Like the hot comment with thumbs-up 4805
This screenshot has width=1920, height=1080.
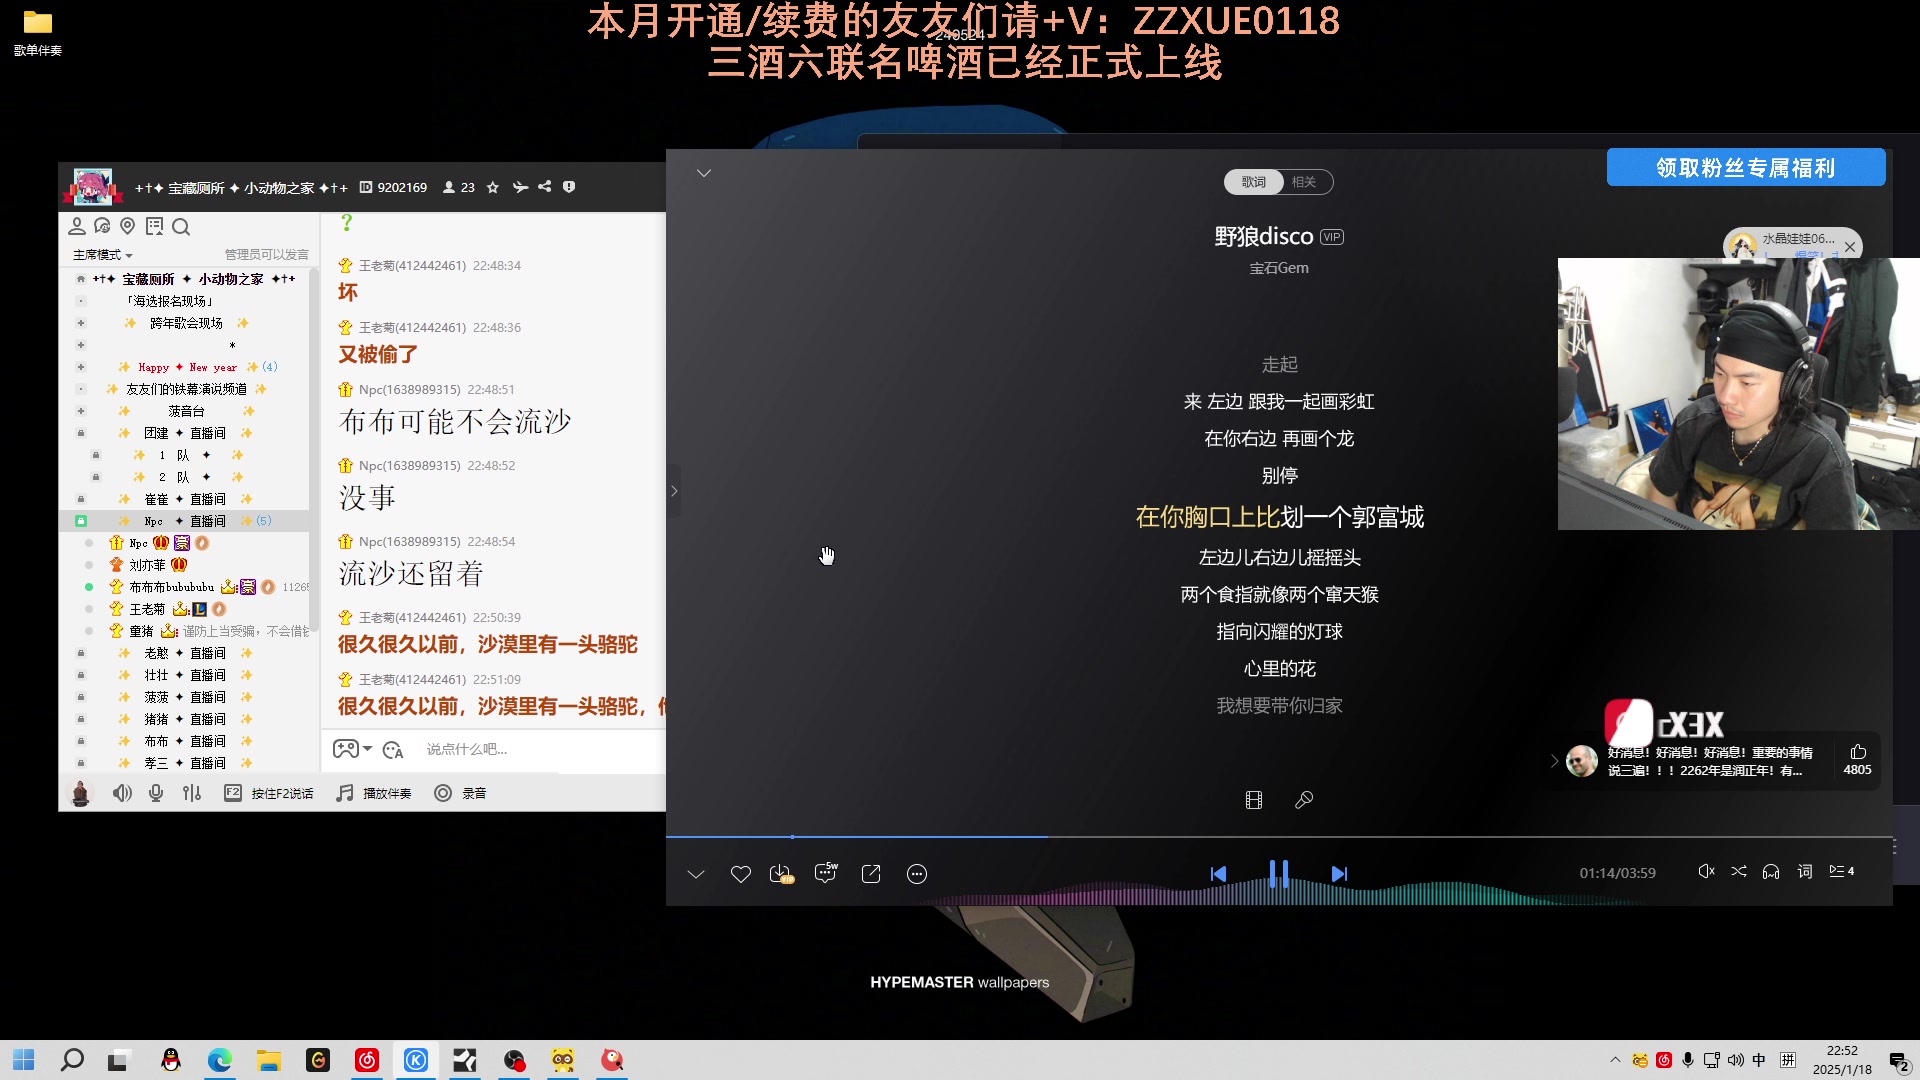[x=1858, y=759]
